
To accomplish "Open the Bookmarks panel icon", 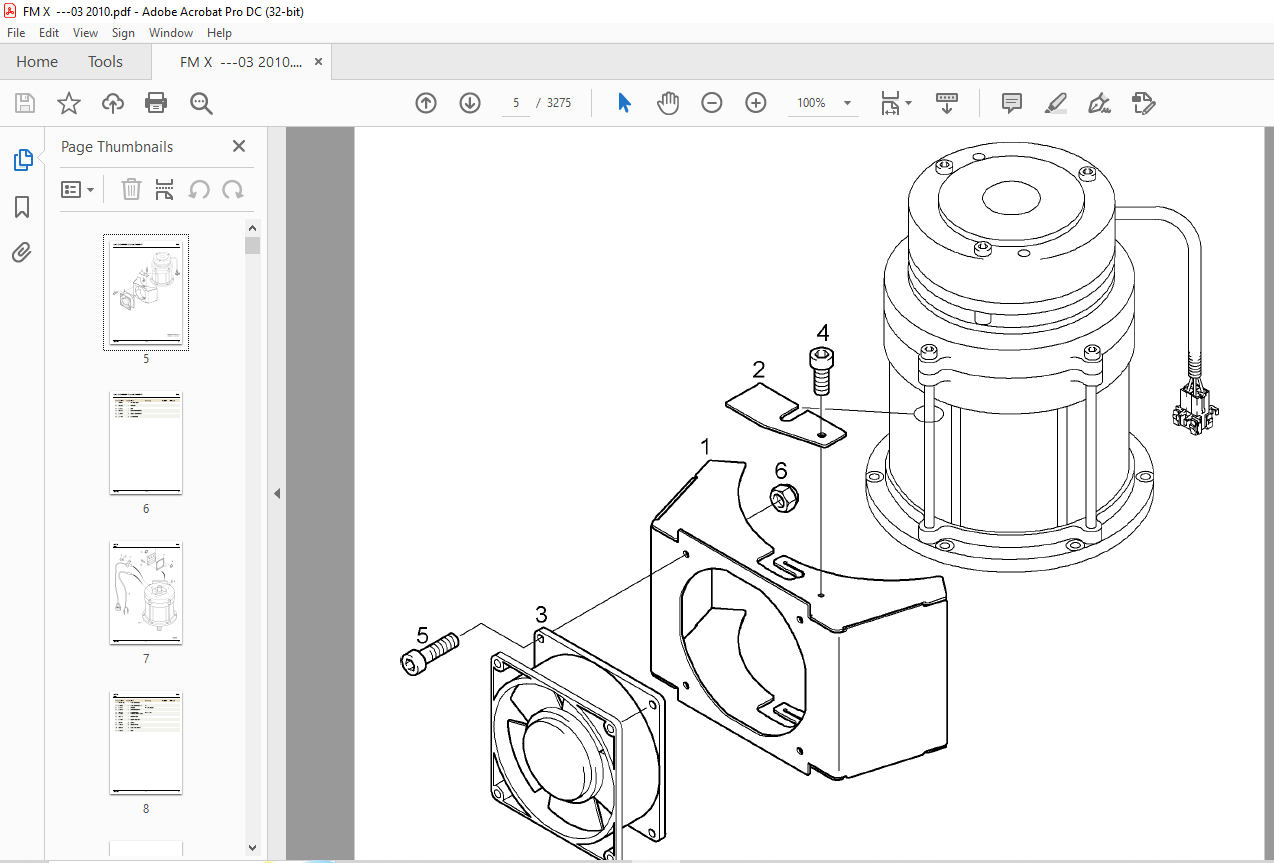I will click(22, 207).
